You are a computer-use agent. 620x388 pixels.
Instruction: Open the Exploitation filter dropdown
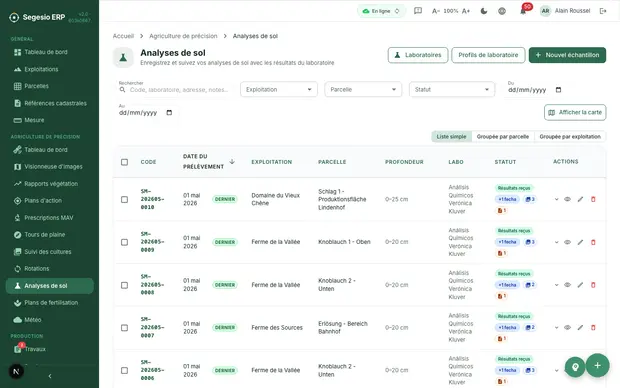pos(279,89)
